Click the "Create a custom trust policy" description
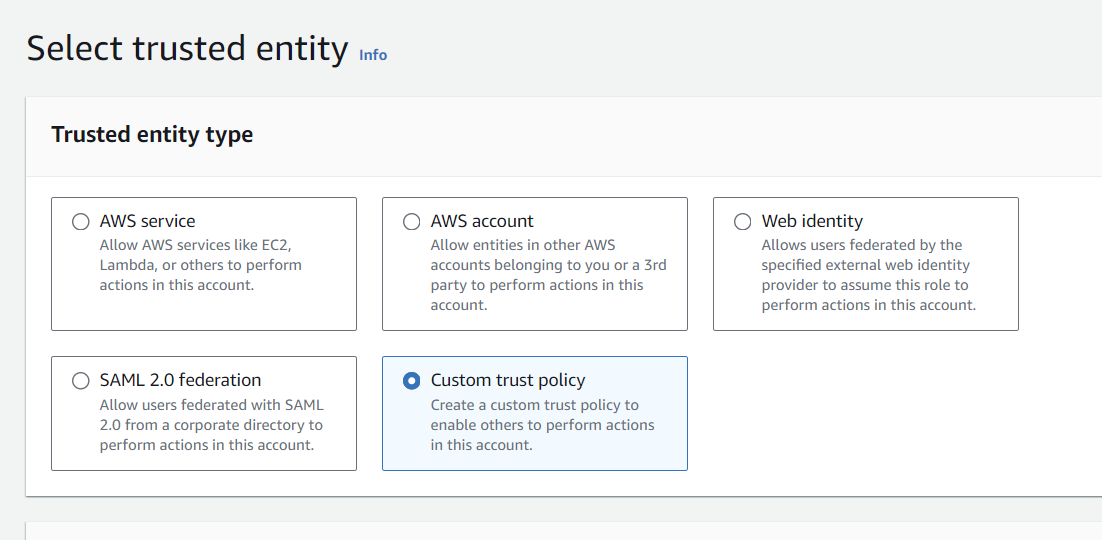1102x540 pixels. click(x=543, y=425)
